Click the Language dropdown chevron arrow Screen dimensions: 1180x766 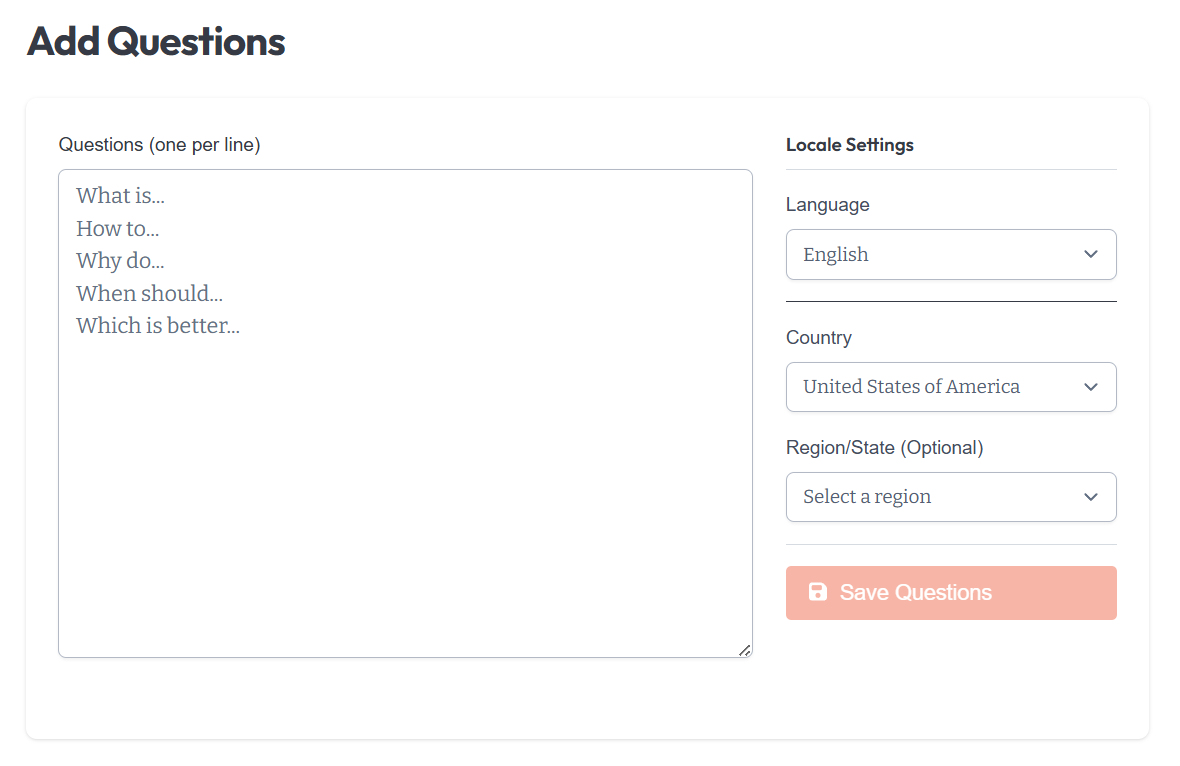click(1091, 255)
